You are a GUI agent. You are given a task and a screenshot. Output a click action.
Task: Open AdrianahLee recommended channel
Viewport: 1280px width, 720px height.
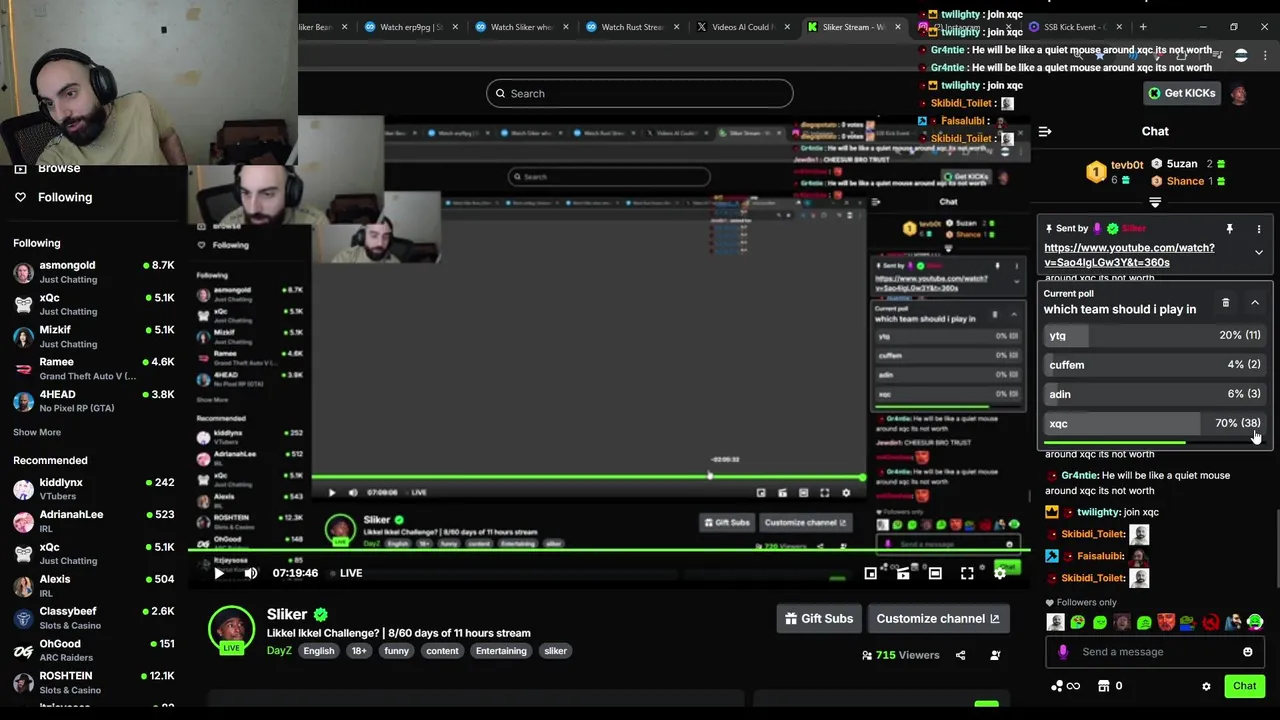(93, 521)
